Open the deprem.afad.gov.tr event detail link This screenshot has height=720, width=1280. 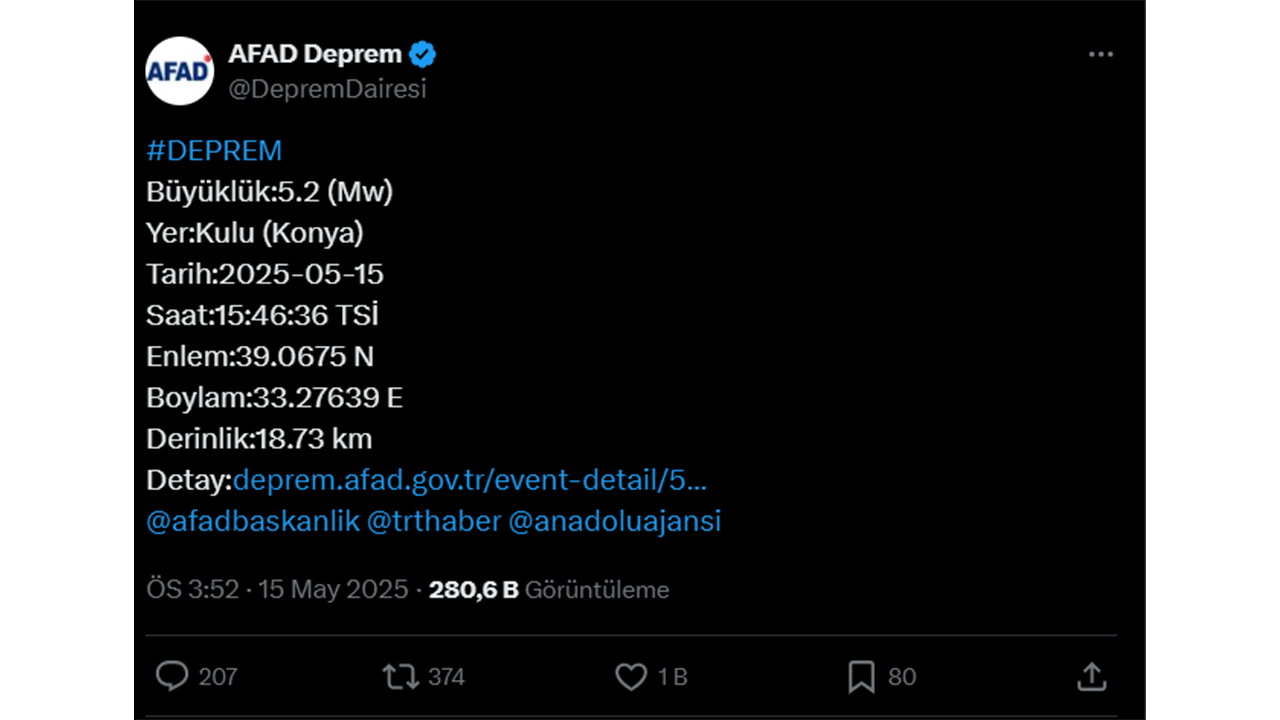click(x=470, y=480)
